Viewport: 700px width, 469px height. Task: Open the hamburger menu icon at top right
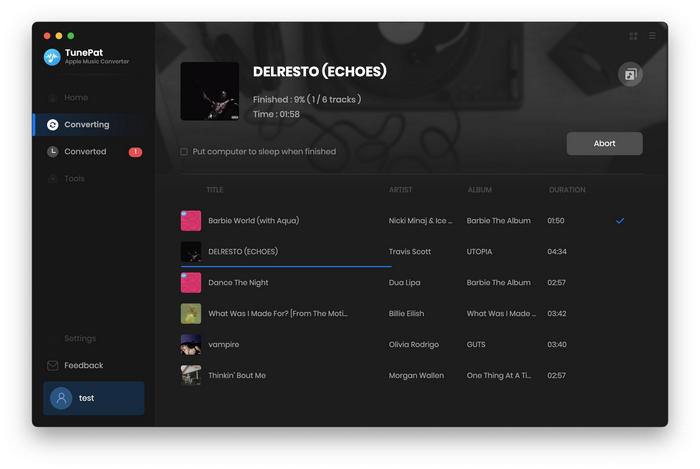[652, 36]
